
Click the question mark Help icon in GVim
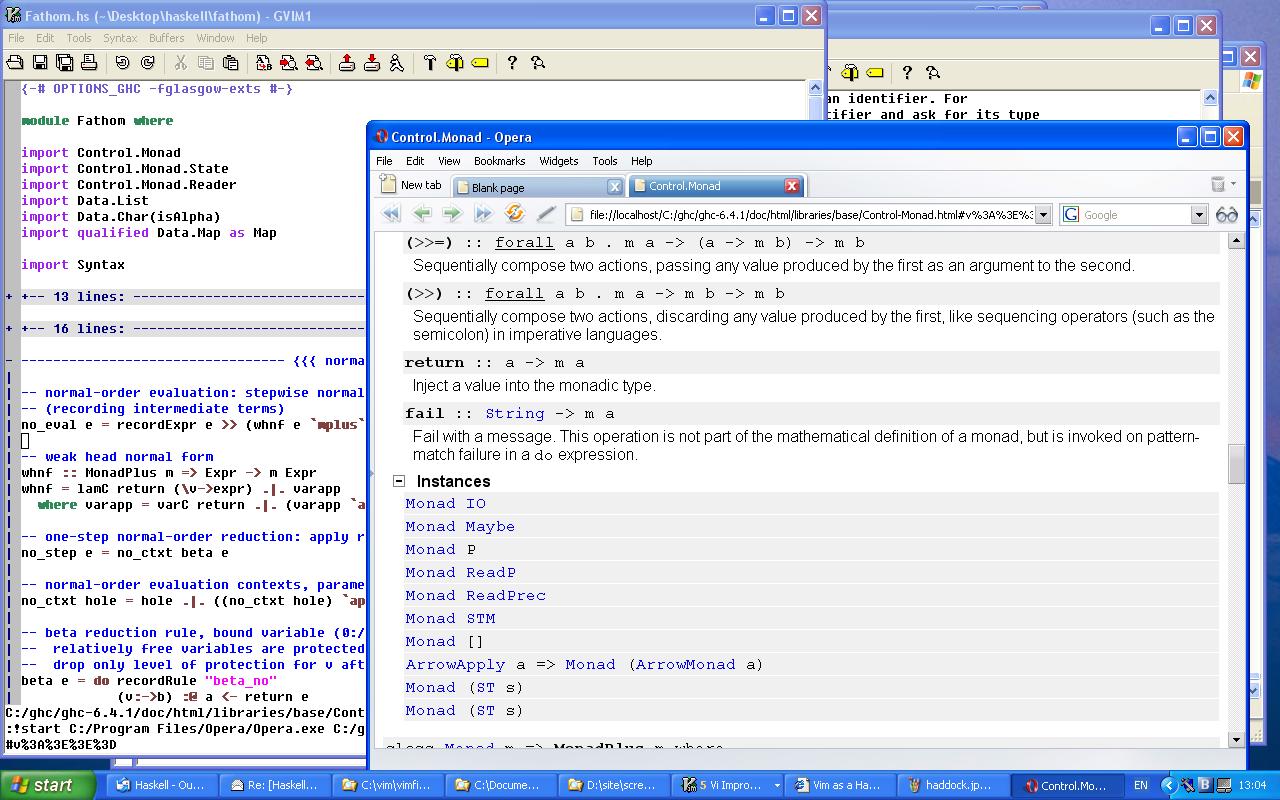(x=512, y=63)
